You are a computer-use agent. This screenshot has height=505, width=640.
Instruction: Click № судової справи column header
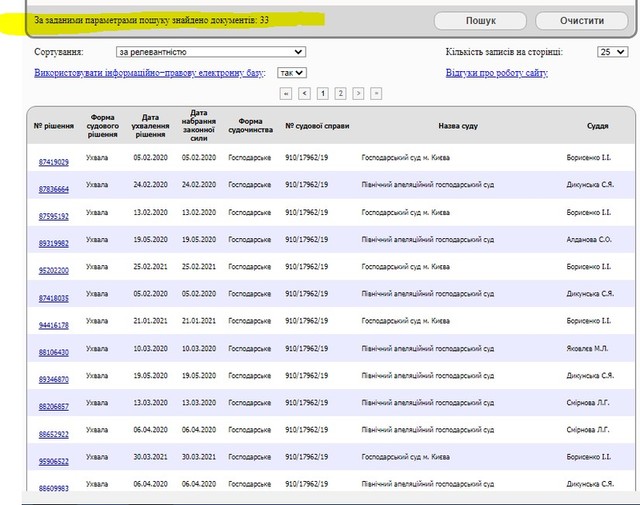pyautogui.click(x=317, y=126)
